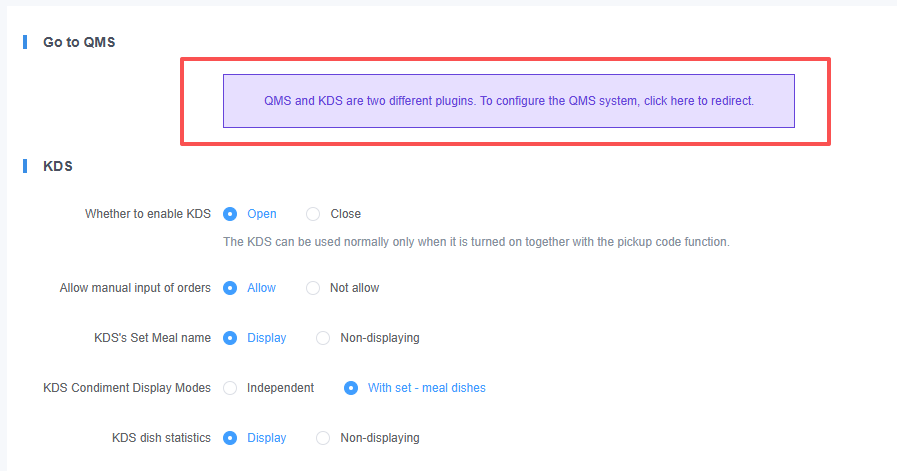Click the pickup code function hint text
This screenshot has height=471, width=897.
pos(476,242)
